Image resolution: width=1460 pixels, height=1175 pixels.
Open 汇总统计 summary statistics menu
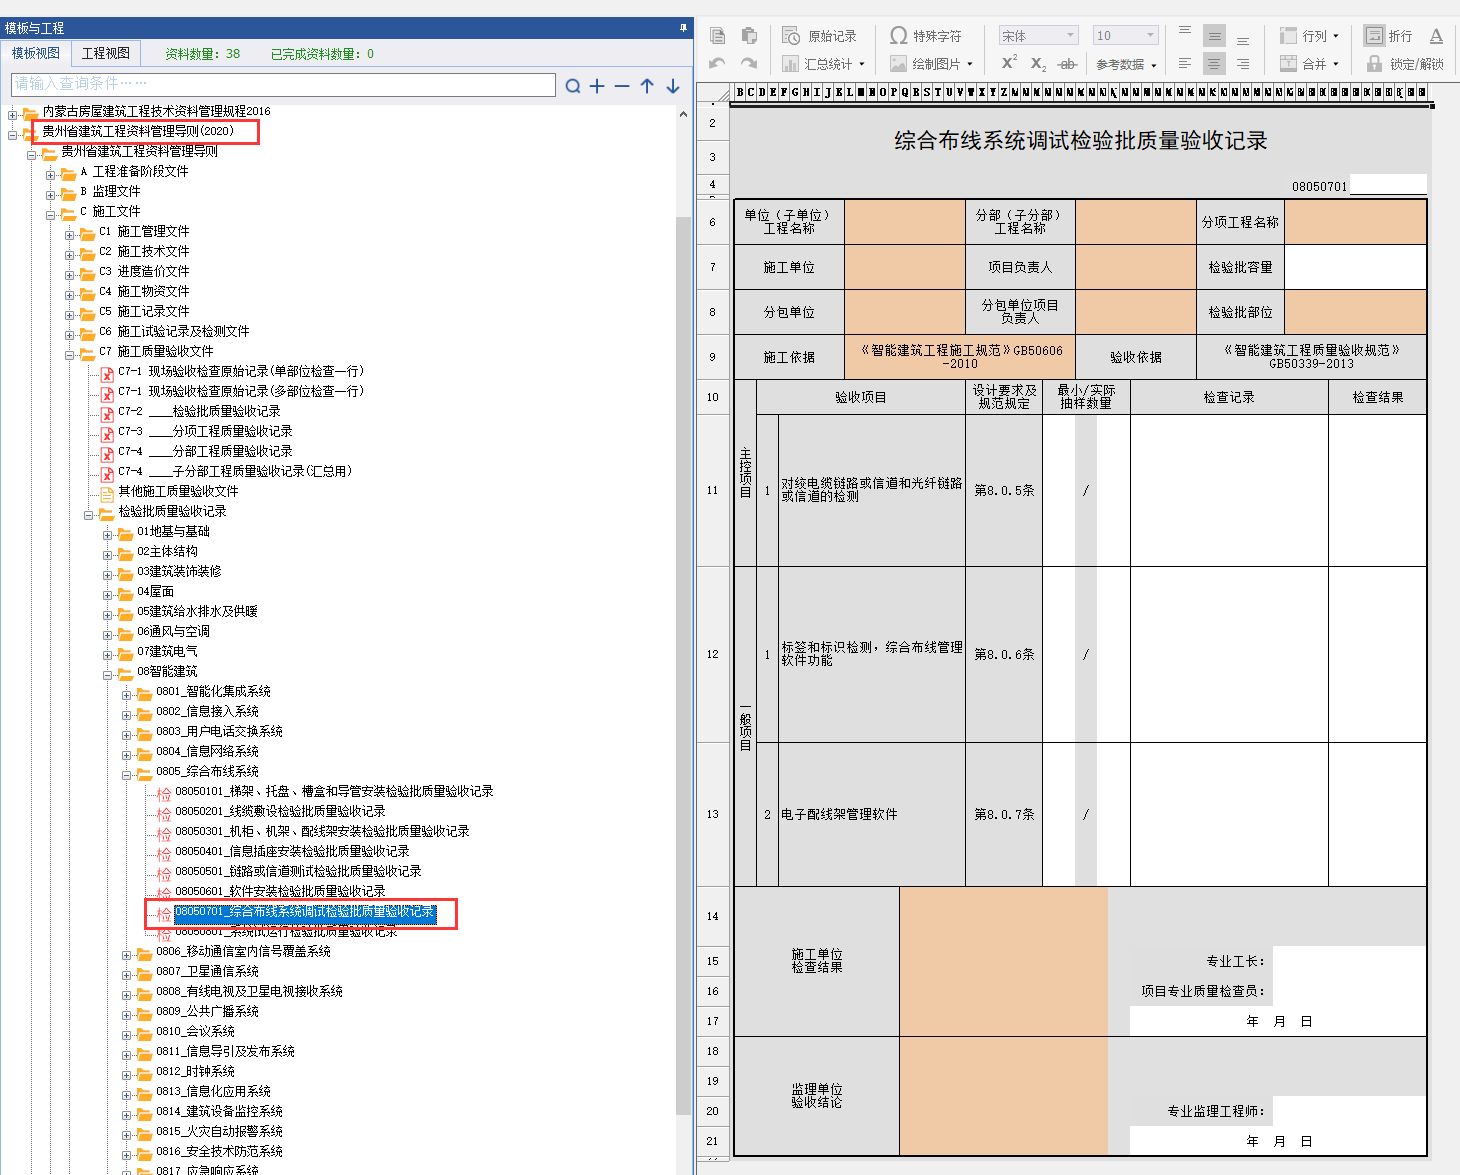click(823, 64)
